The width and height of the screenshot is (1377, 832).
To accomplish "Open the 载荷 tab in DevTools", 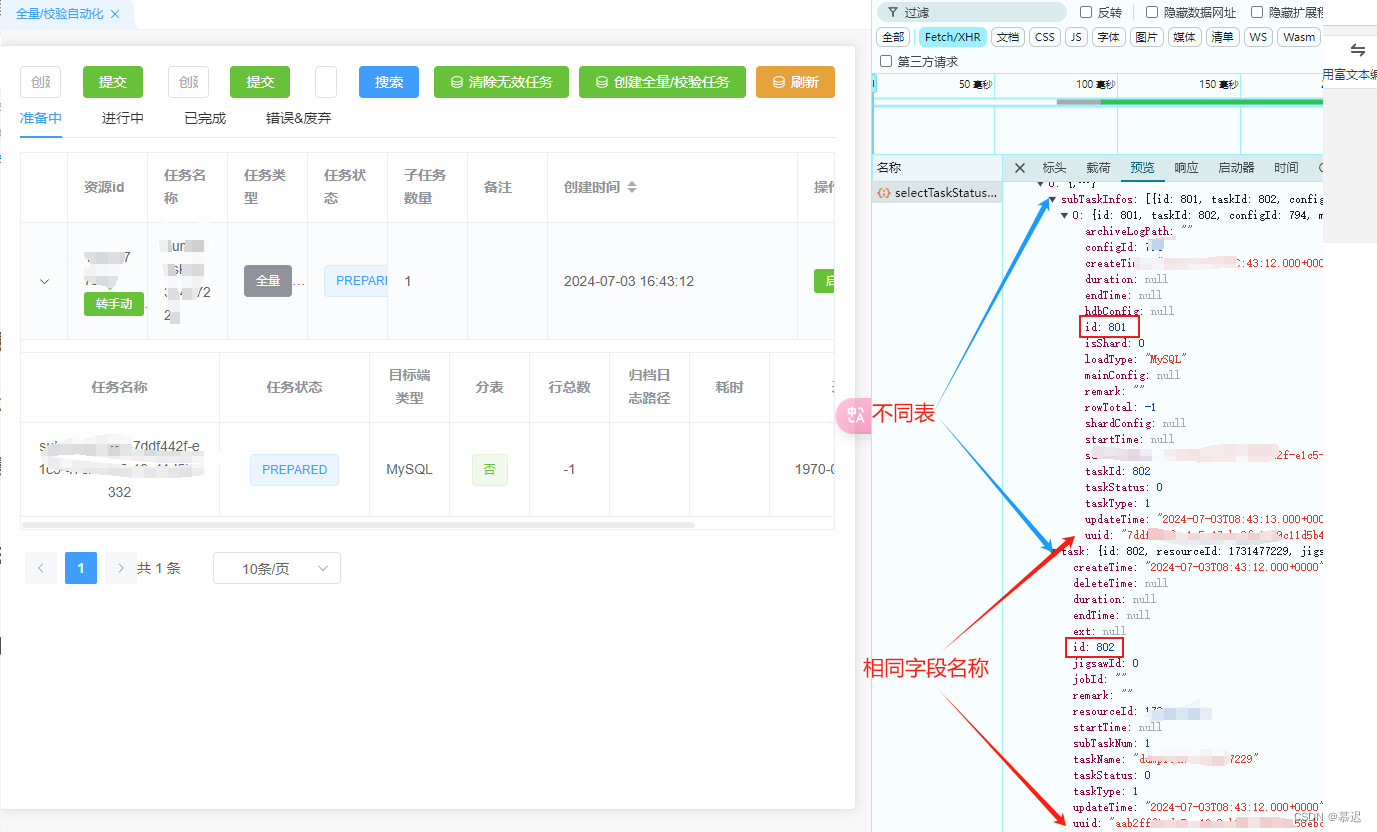I will [x=1098, y=168].
